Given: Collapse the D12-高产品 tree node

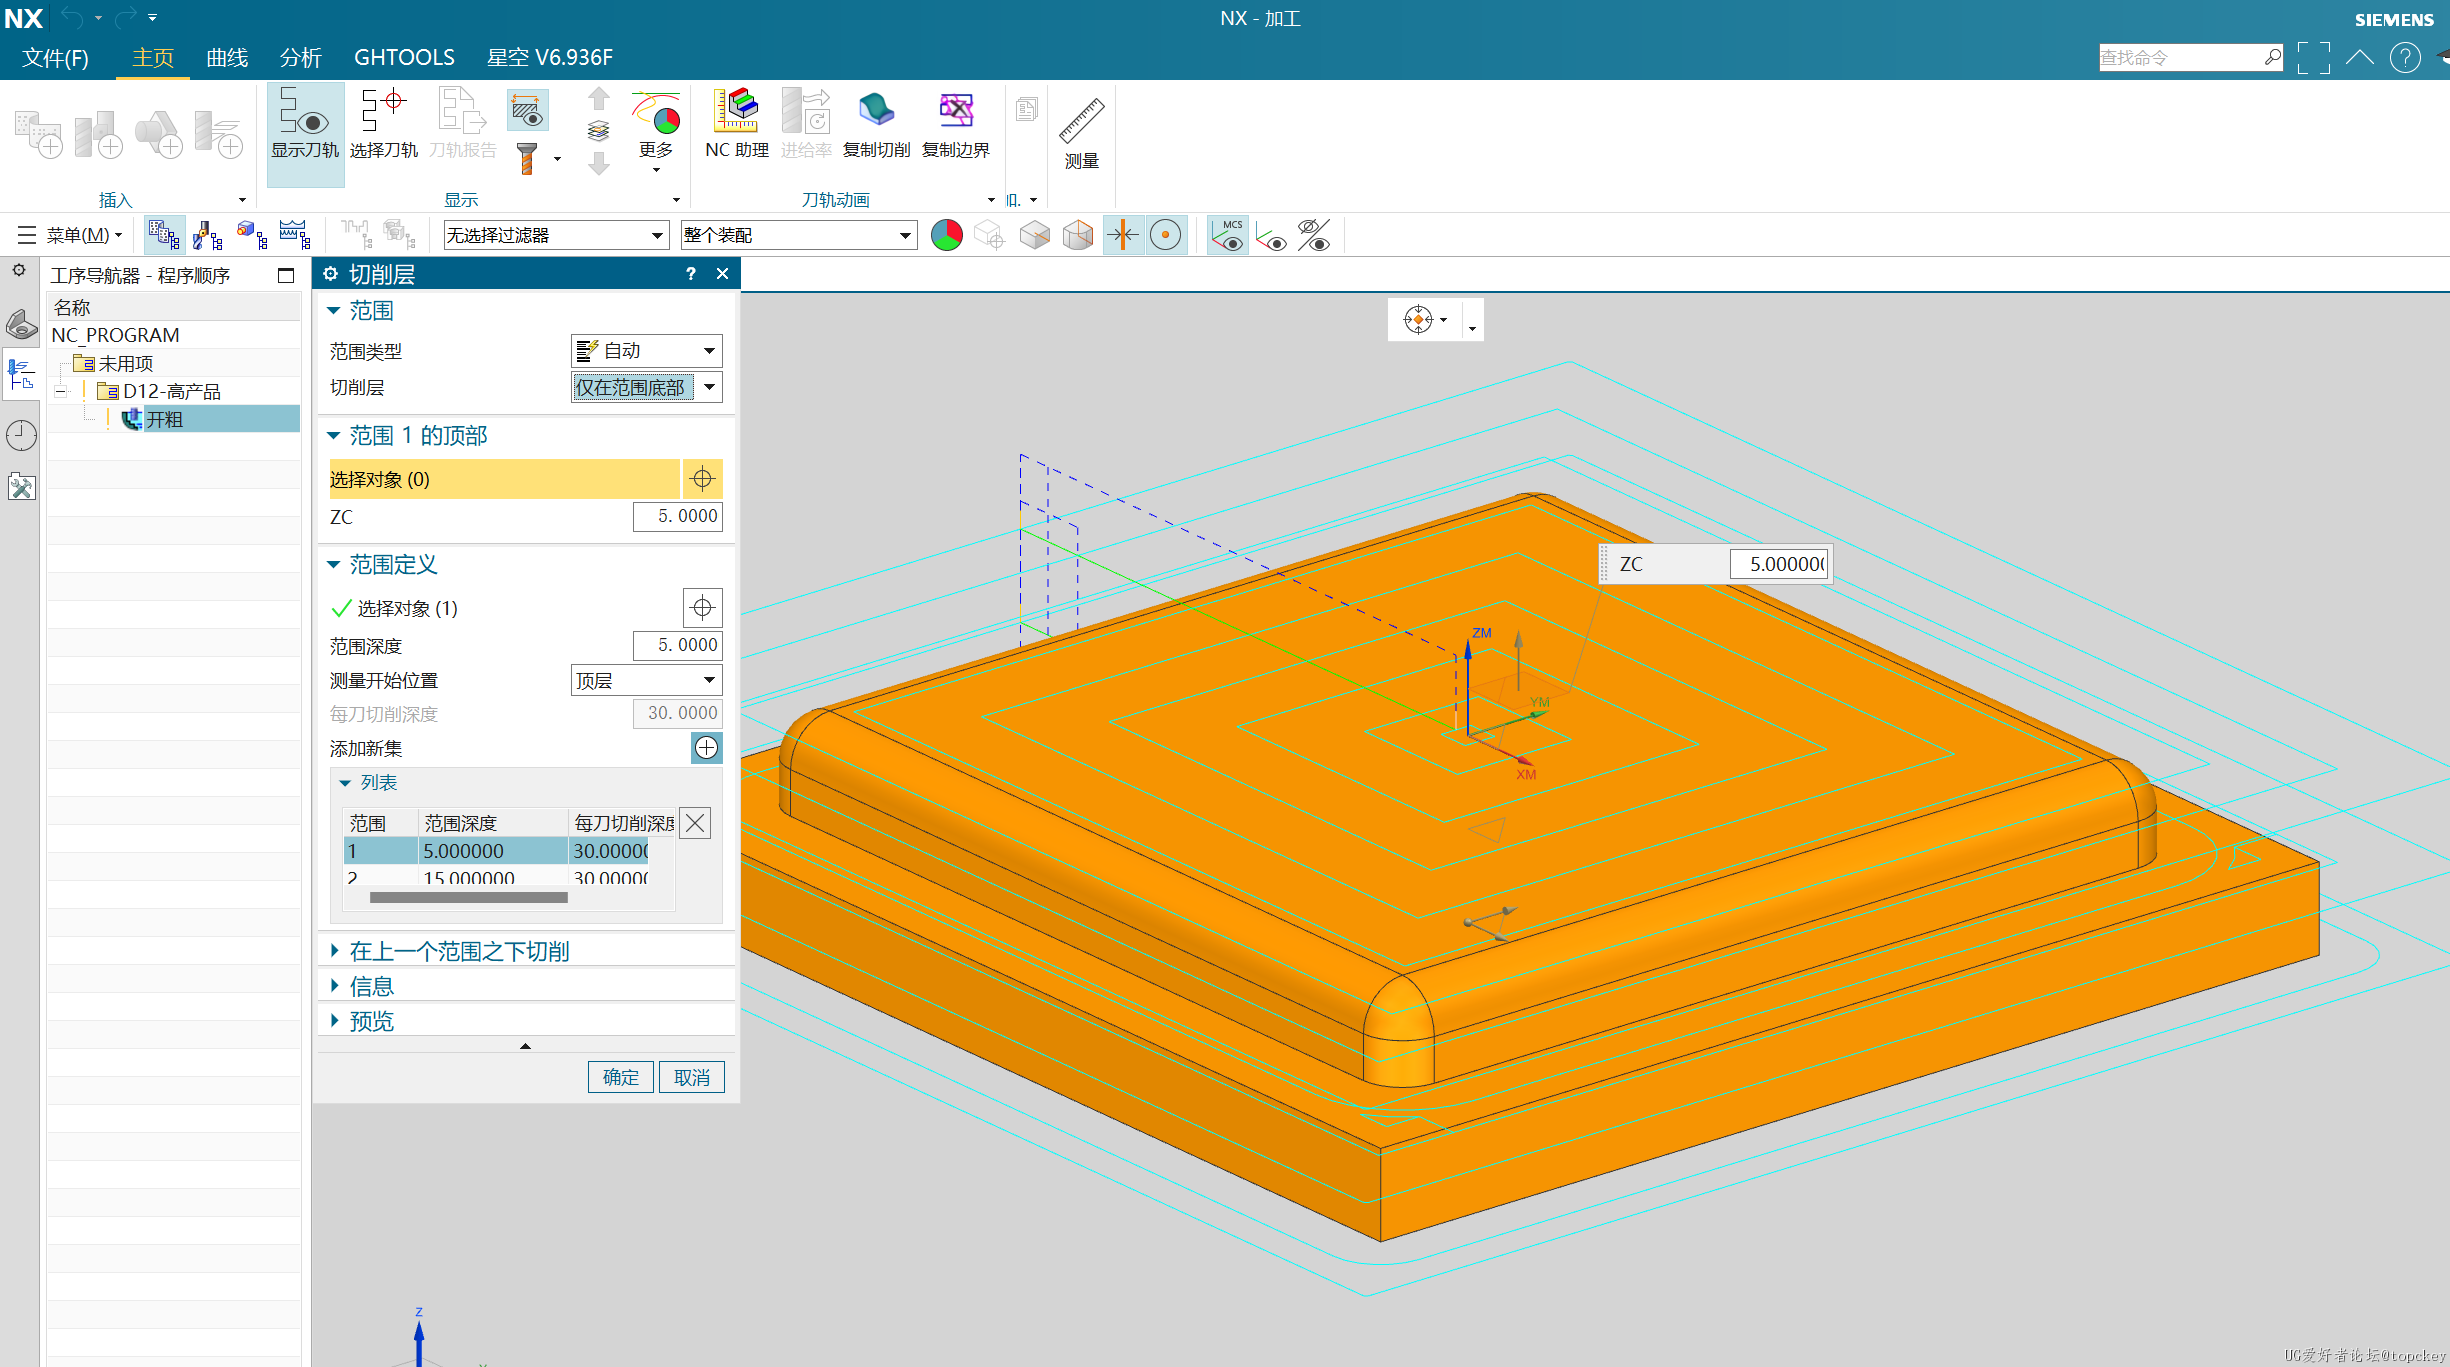Looking at the screenshot, I should 61,391.
